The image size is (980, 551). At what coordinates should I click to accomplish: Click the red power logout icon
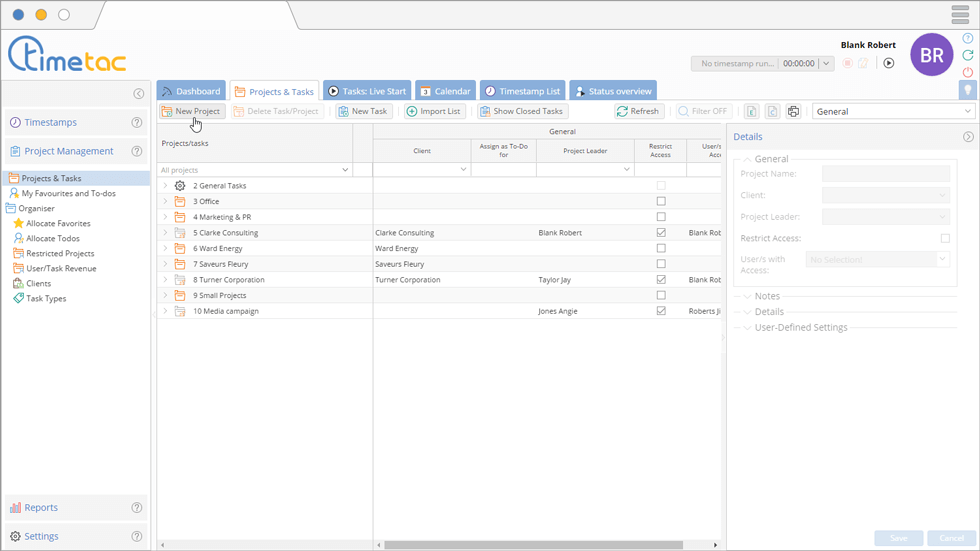tap(968, 72)
